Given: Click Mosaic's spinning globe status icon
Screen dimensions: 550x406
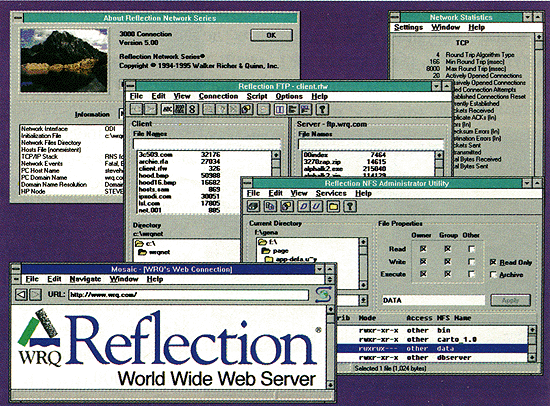Looking at the screenshot, I should (323, 294).
